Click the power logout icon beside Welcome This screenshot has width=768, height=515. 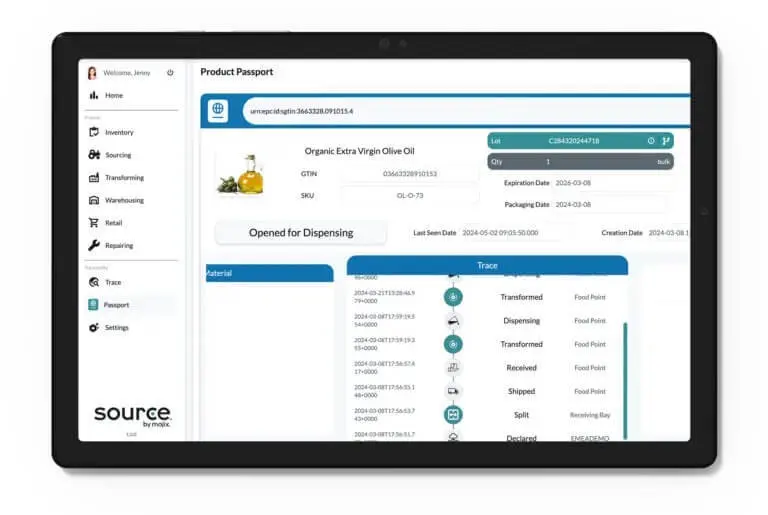coord(170,73)
